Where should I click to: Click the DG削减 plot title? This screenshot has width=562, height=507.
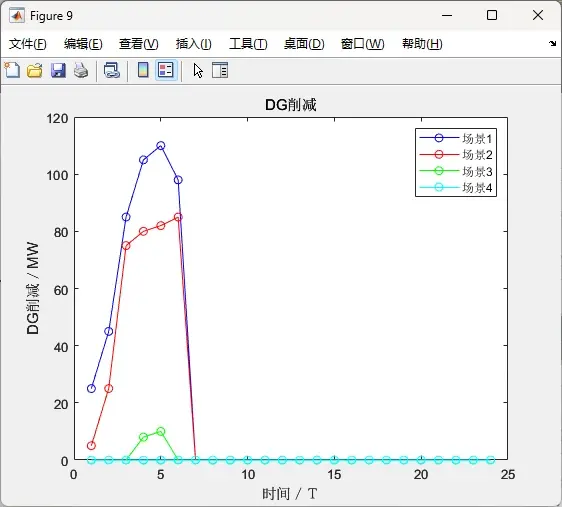[291, 105]
